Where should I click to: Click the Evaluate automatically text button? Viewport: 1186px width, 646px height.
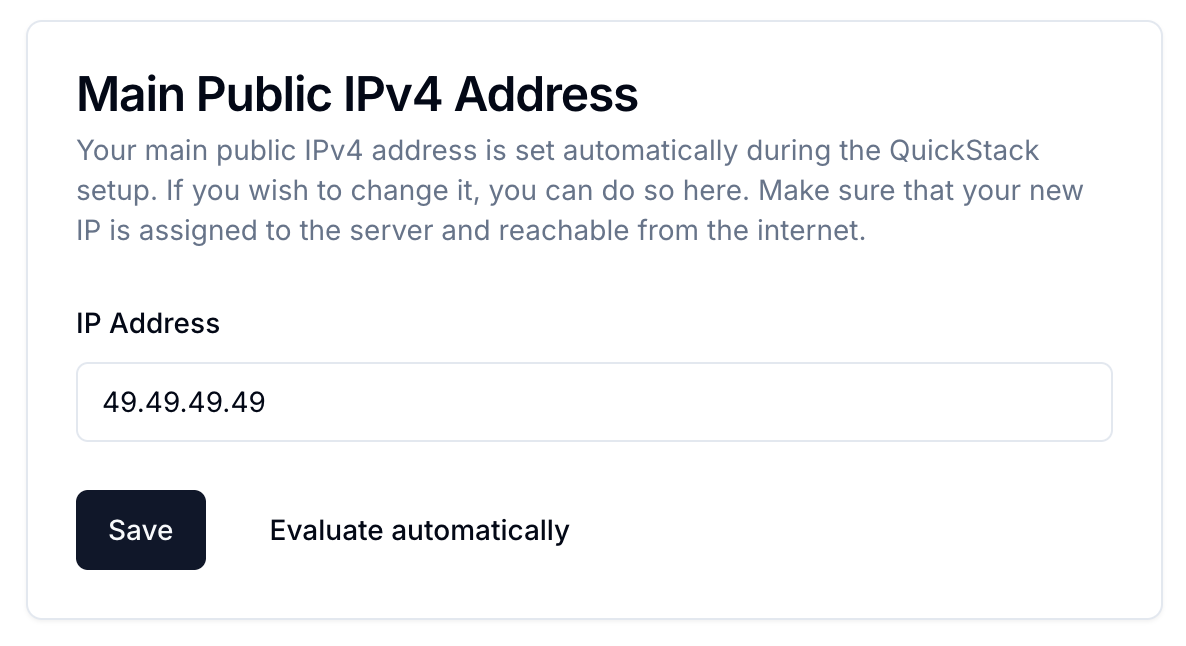419,530
